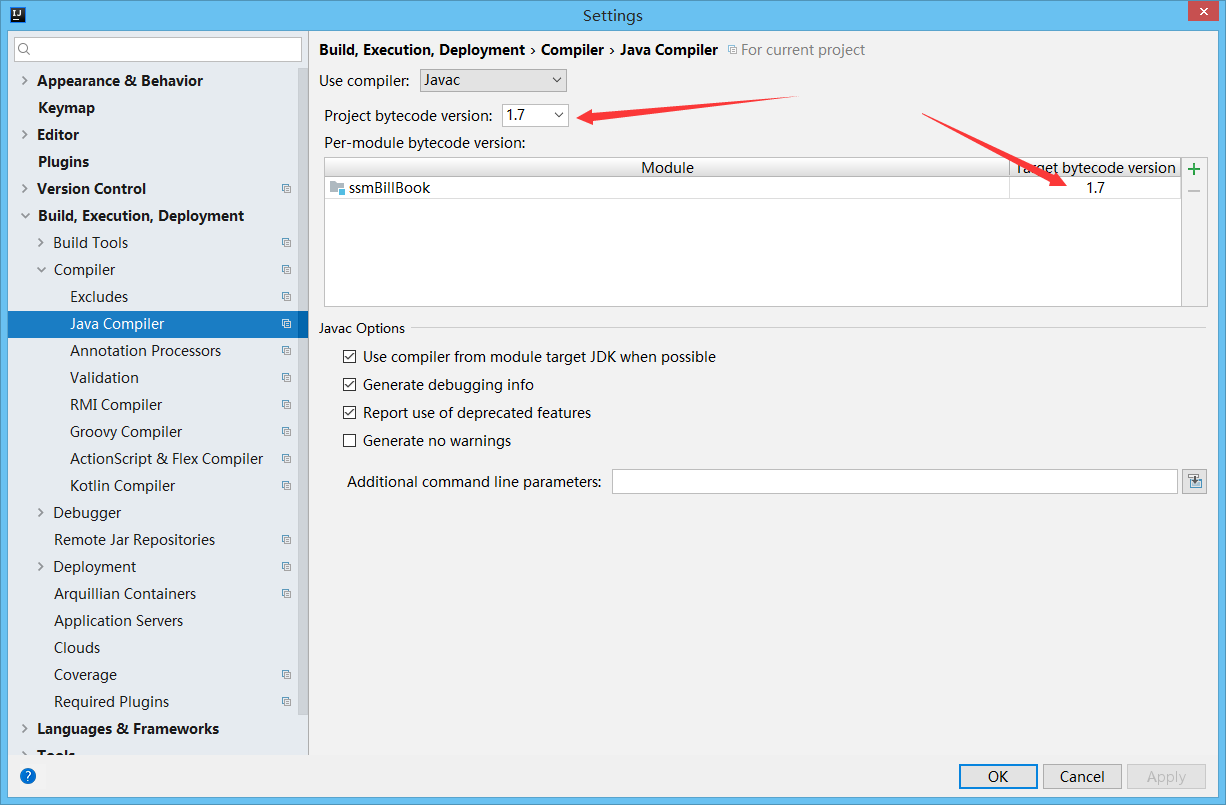Toggle Use compiler from module target JDK

pyautogui.click(x=349, y=357)
